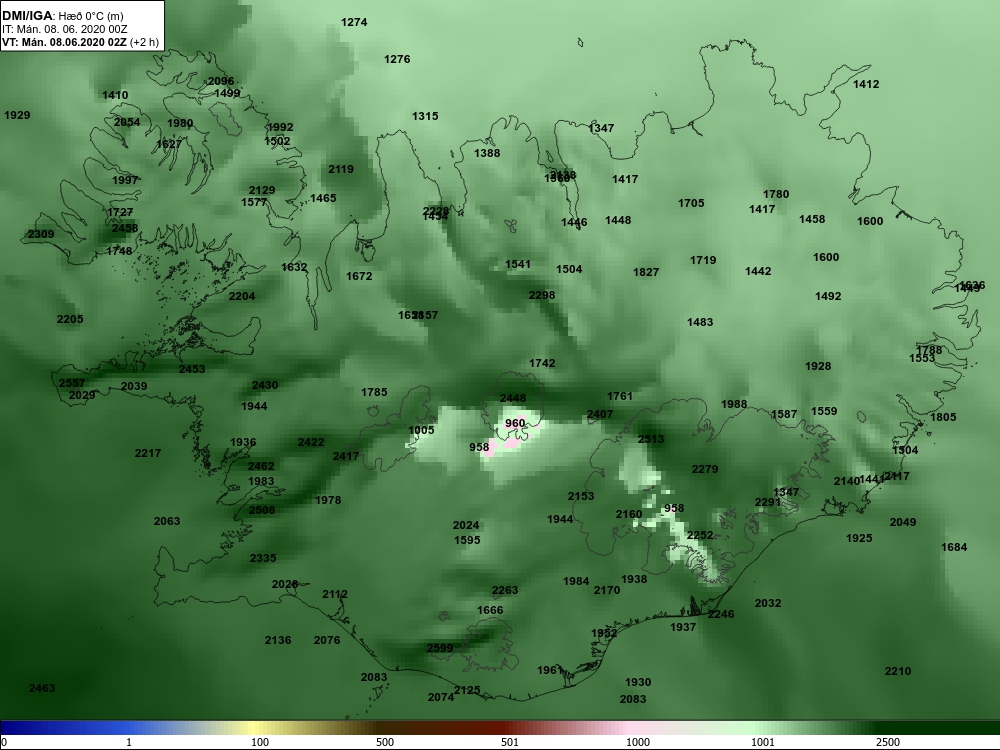Image resolution: width=1000 pixels, height=750 pixels.
Task: Click the map value '2279'
Action: (705, 469)
